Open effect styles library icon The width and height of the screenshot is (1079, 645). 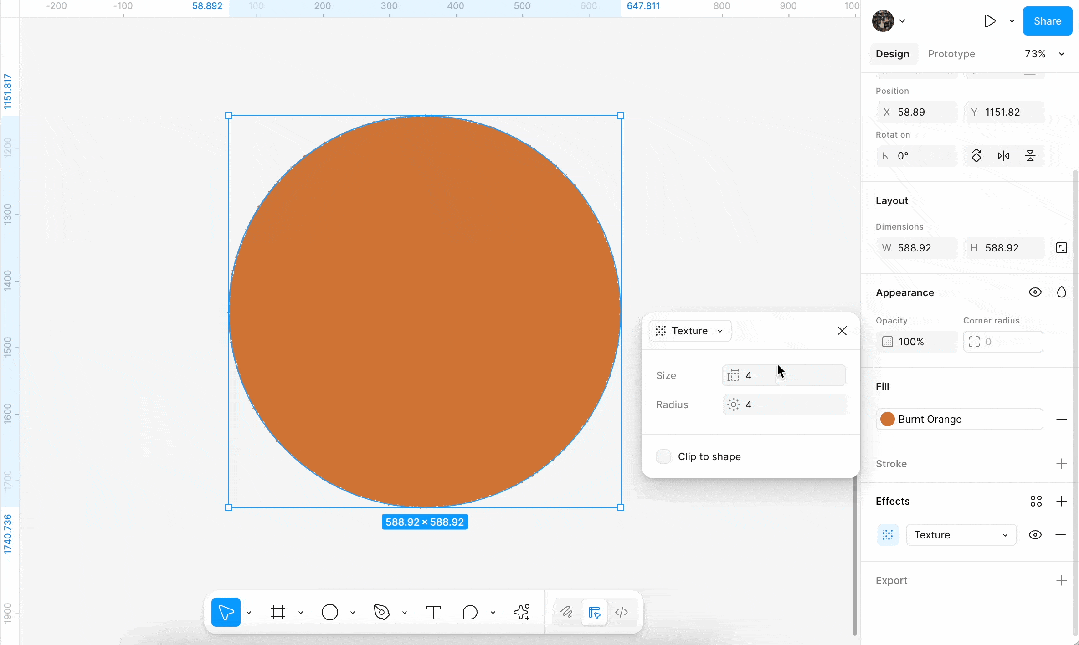[x=1036, y=502]
